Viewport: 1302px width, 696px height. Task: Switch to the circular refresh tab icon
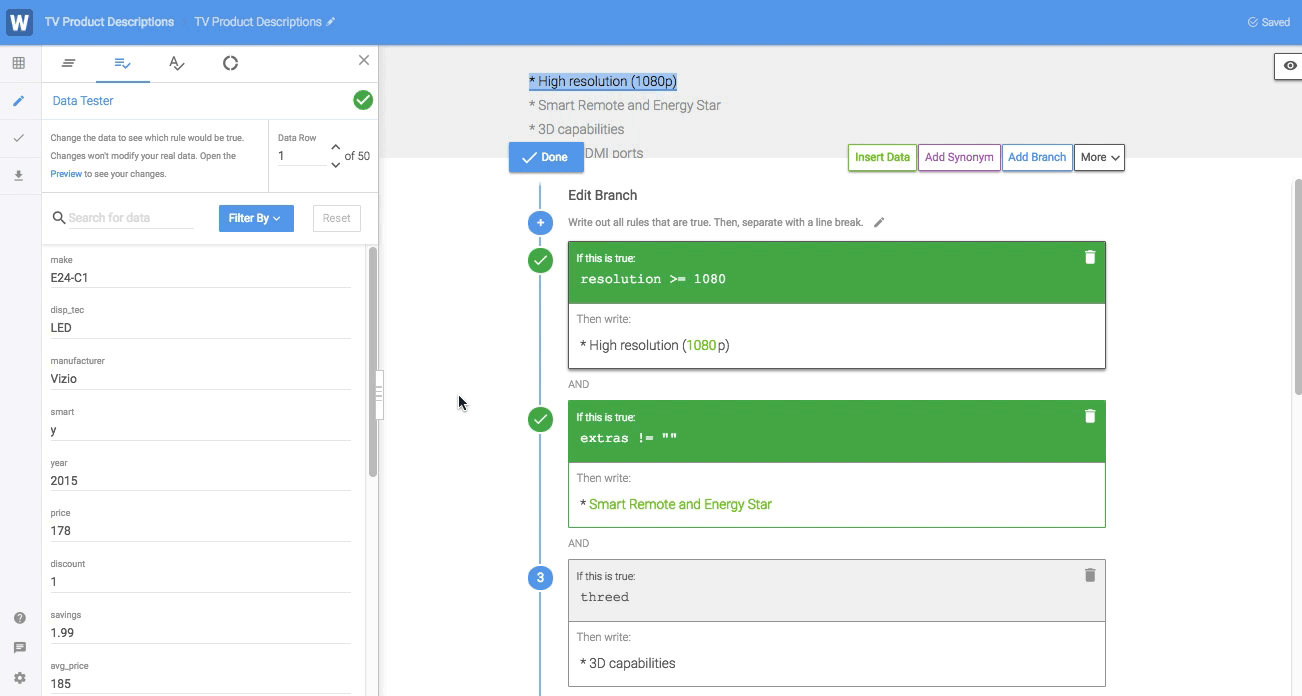click(x=230, y=63)
